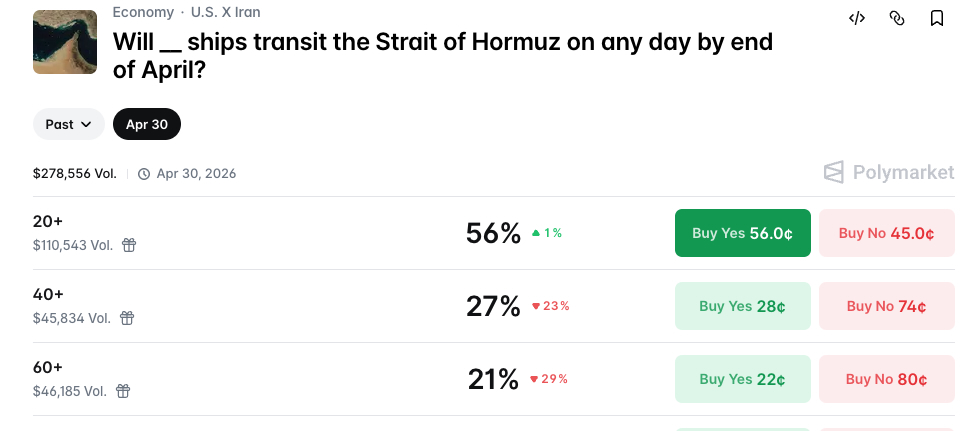This screenshot has width=970, height=431.
Task: Buy Yes at 56.0¢ for 20+
Action: click(x=742, y=233)
